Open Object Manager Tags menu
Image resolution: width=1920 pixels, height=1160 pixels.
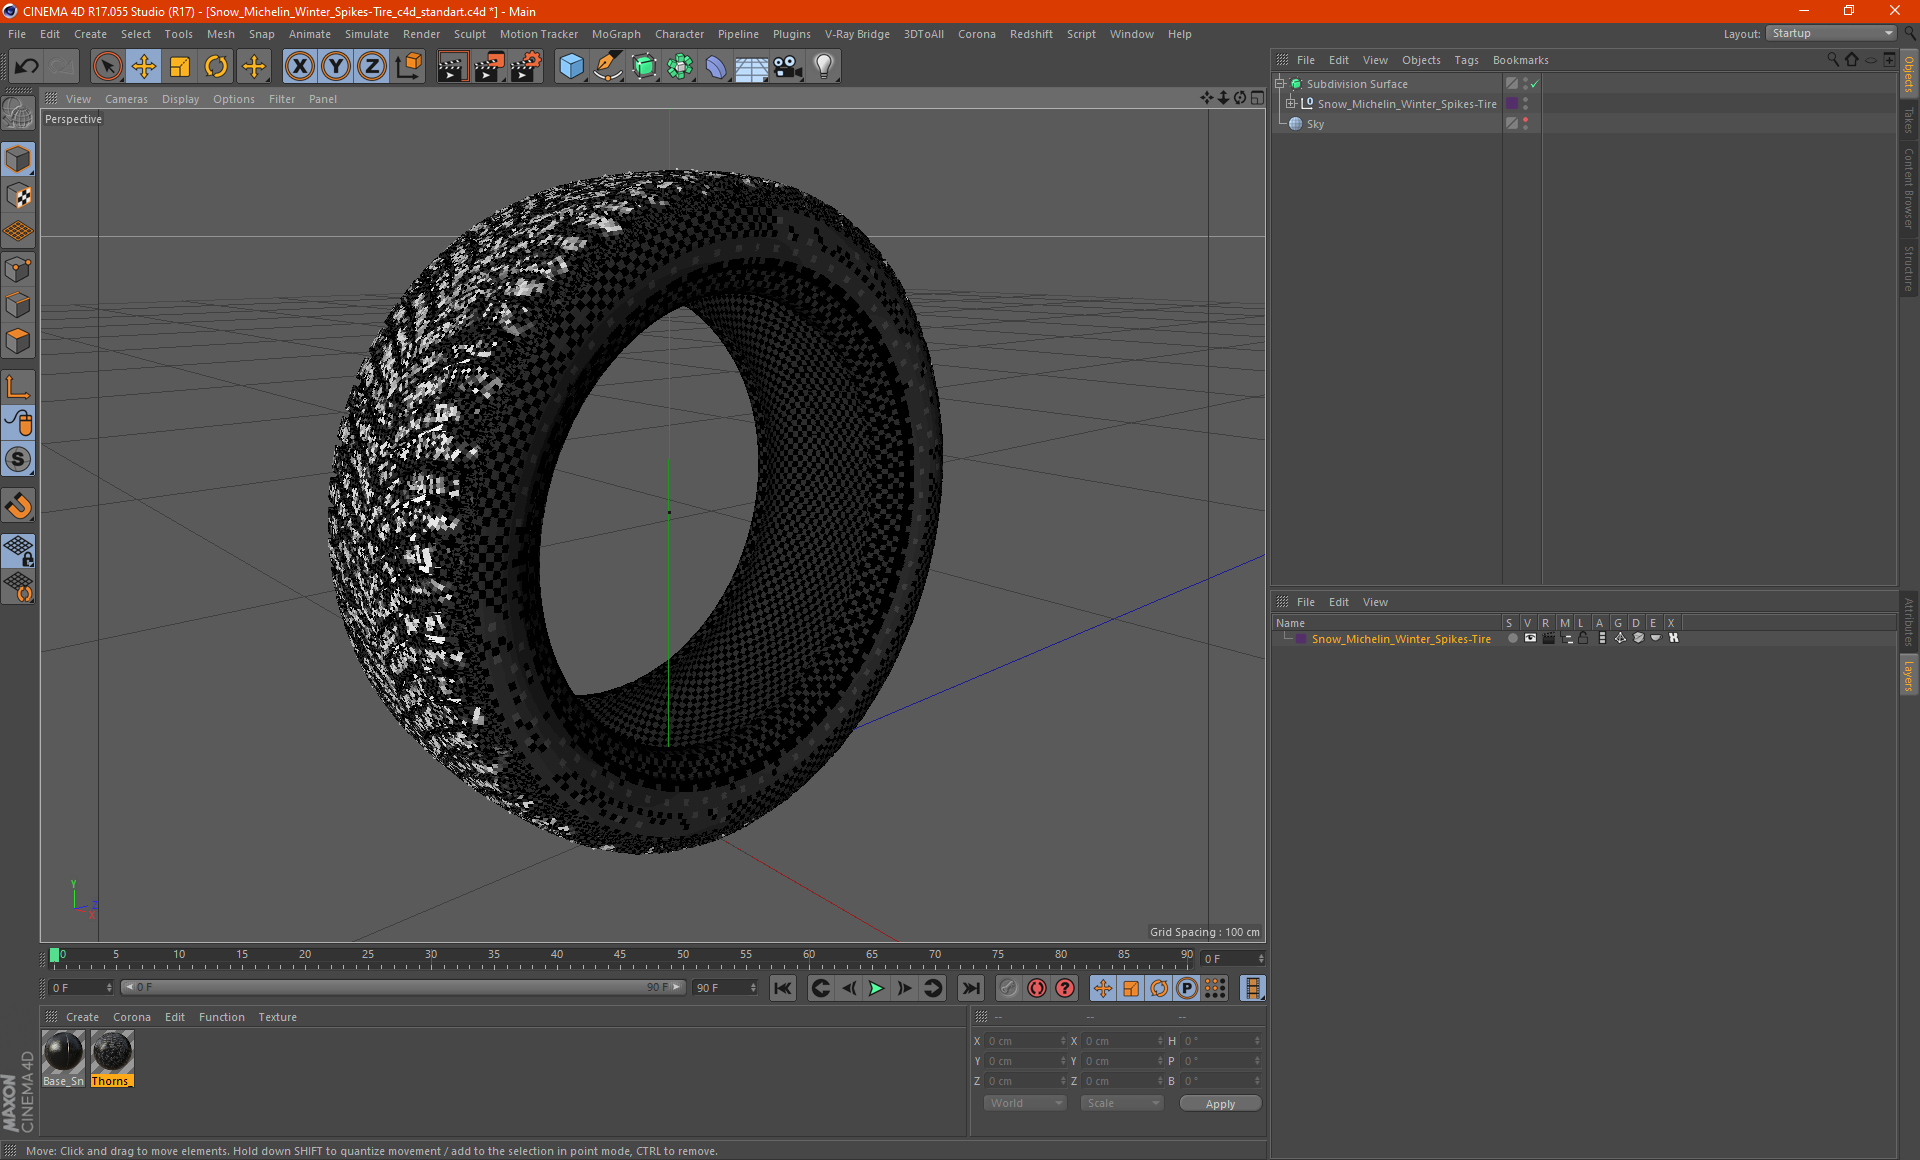[1466, 60]
